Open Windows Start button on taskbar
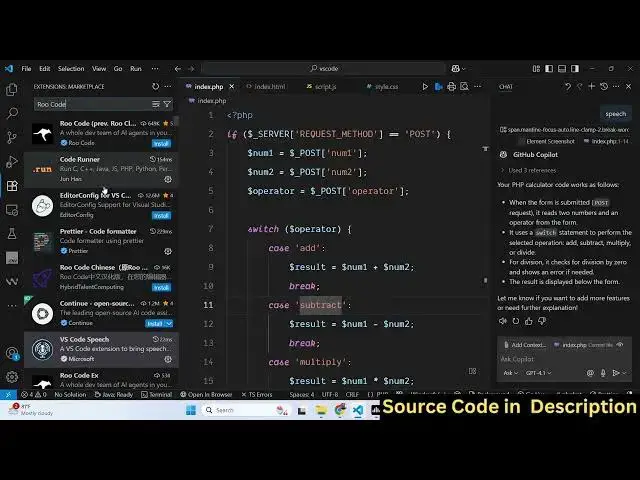This screenshot has height=480, width=640. [191, 410]
